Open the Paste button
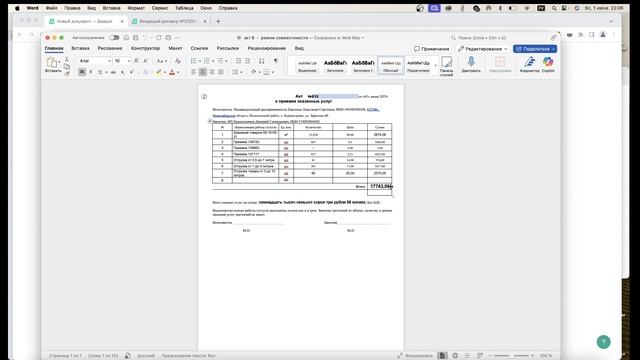 pyautogui.click(x=53, y=64)
